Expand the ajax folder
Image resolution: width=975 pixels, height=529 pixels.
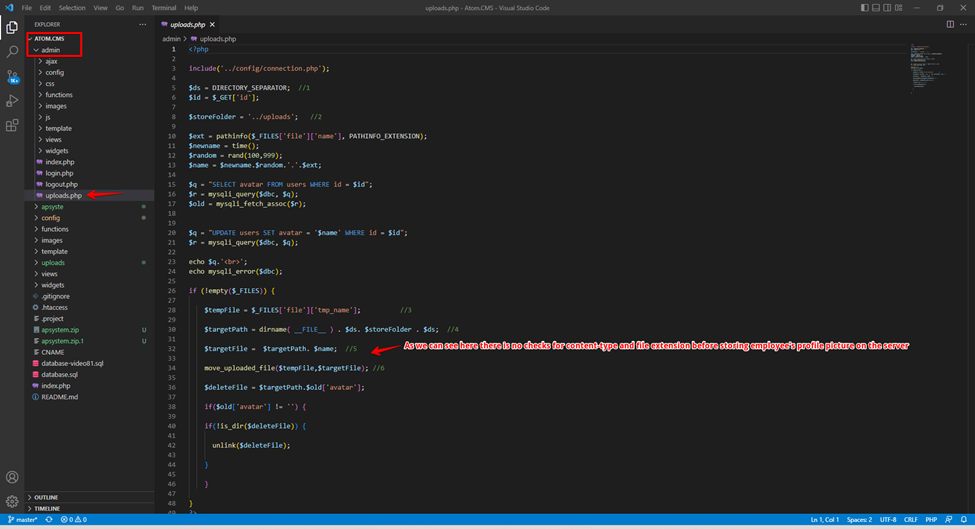coord(89,61)
